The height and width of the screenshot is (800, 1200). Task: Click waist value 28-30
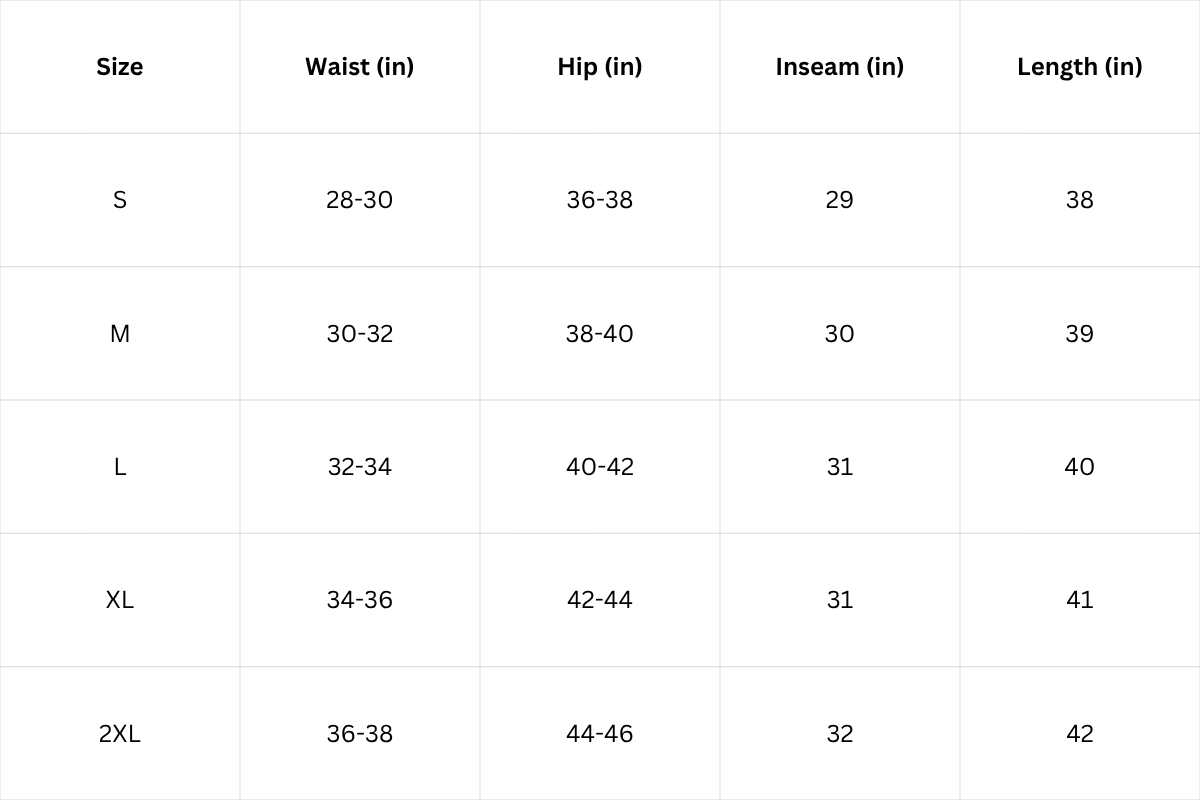(359, 200)
